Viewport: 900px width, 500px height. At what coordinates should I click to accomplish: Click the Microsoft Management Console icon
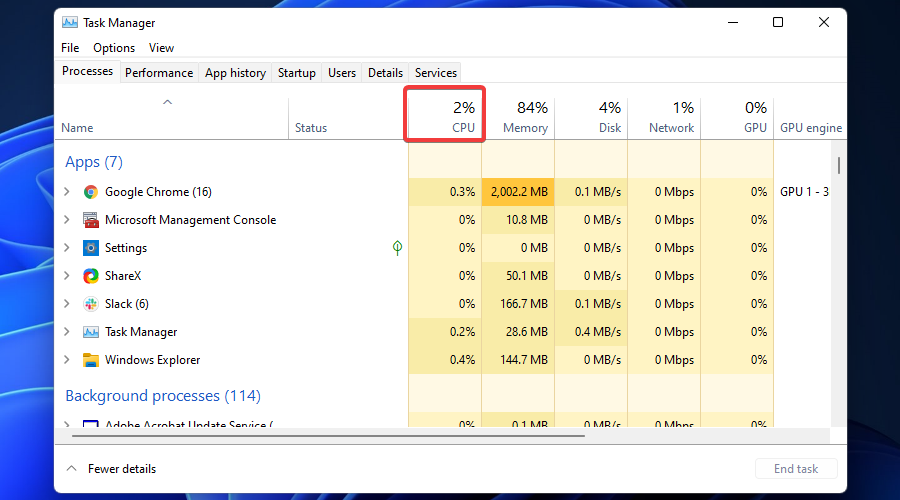[91, 220]
